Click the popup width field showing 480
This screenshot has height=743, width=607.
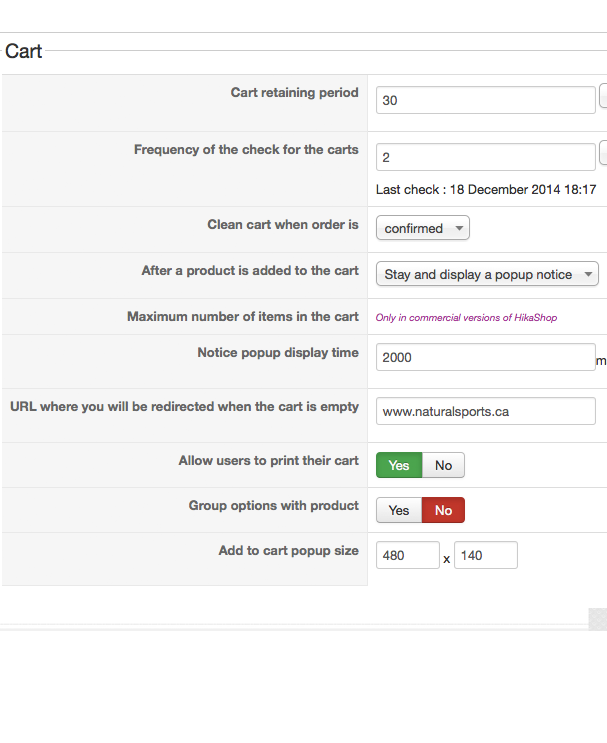coord(407,555)
